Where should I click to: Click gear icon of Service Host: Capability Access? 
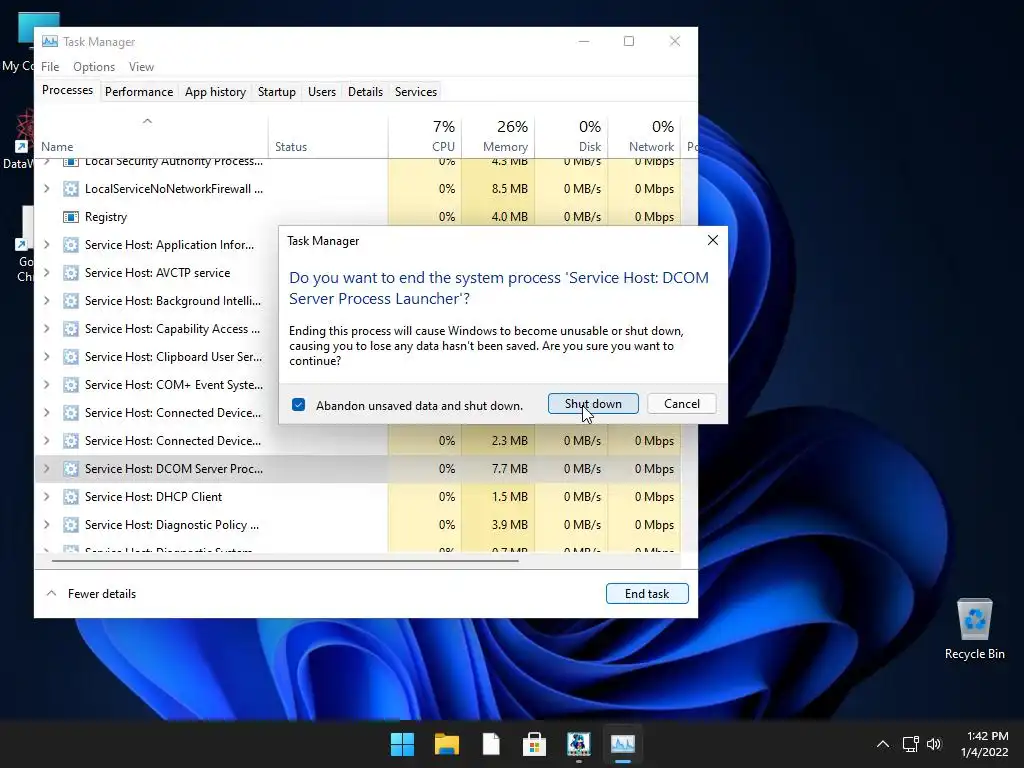71,329
